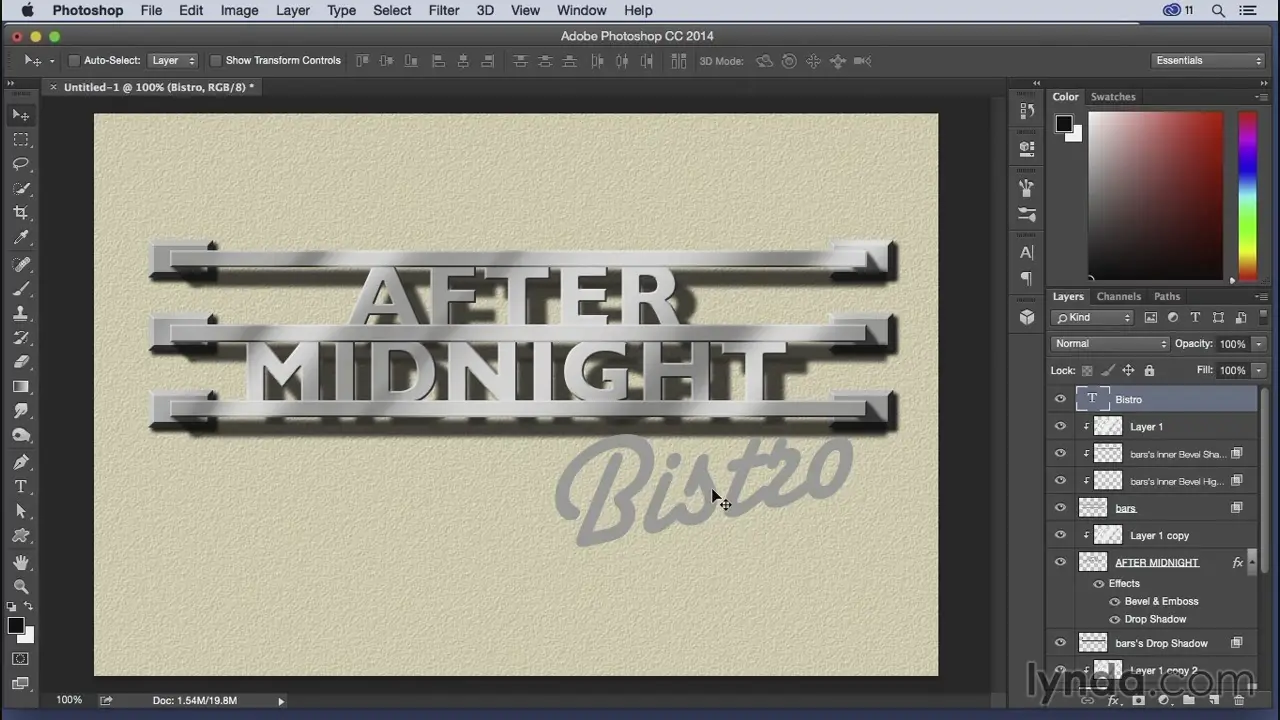Select the Crop tool
This screenshot has width=1280, height=720.
[21, 213]
